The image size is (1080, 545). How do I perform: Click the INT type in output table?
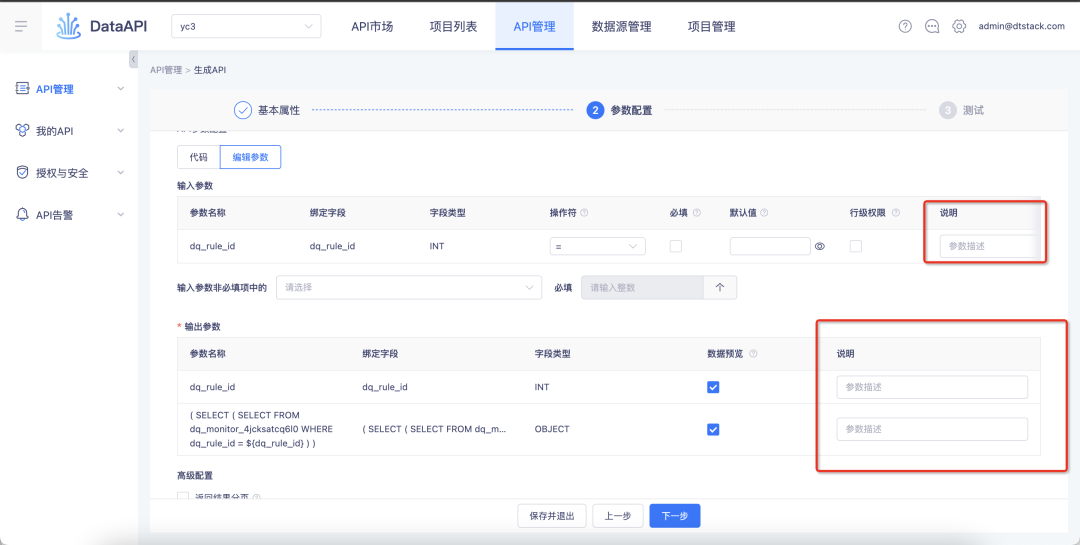pos(542,387)
